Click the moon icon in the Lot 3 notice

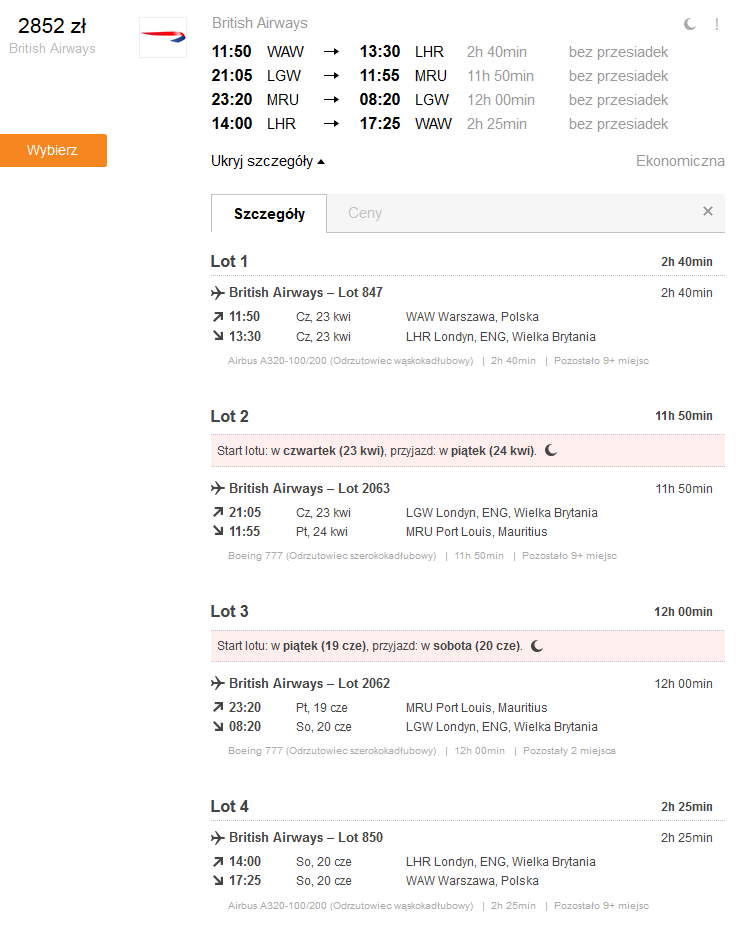click(537, 646)
